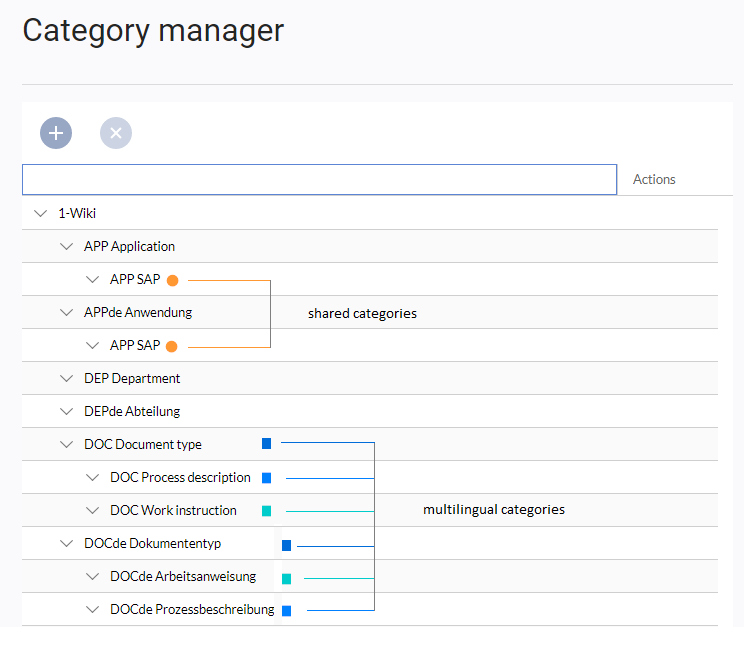This screenshot has width=744, height=648.
Task: Select the DOCde Prozessbeschreibung category
Action: [x=192, y=609]
